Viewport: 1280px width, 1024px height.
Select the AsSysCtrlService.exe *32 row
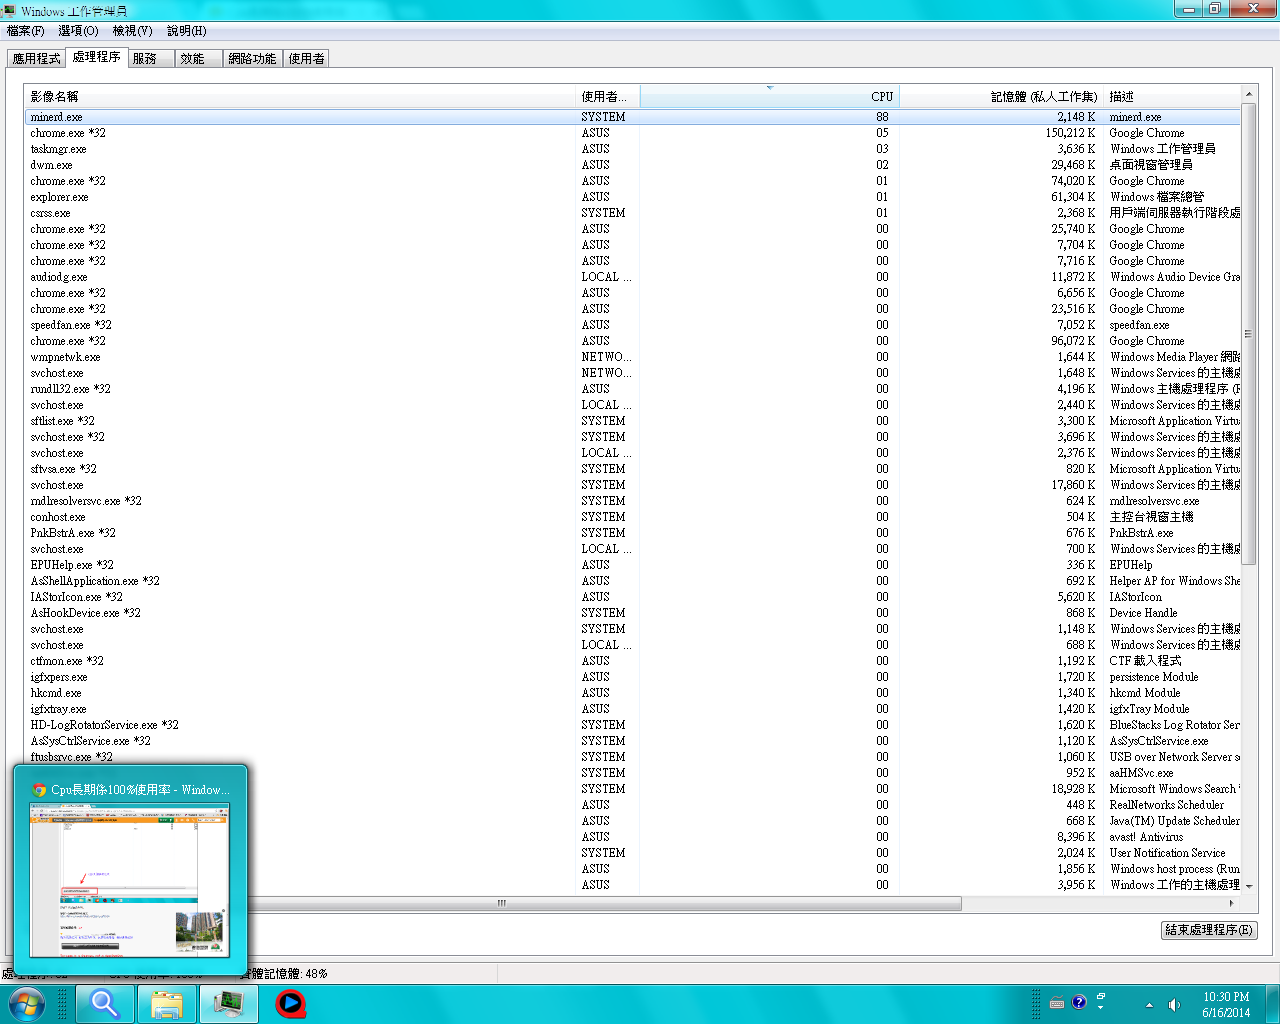pos(632,741)
